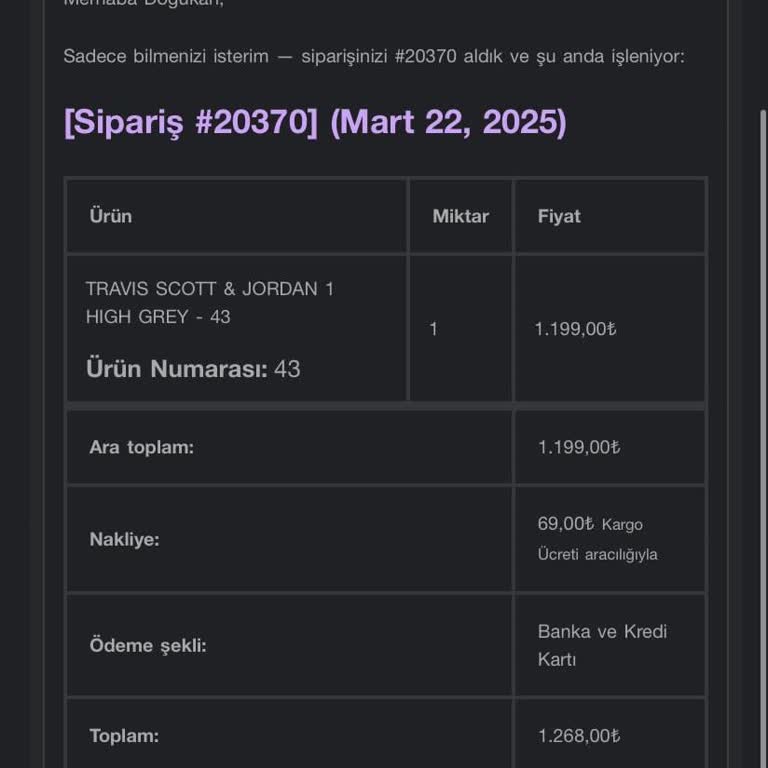This screenshot has height=768, width=768.
Task: Select the Ürün column header
Action: tap(111, 216)
